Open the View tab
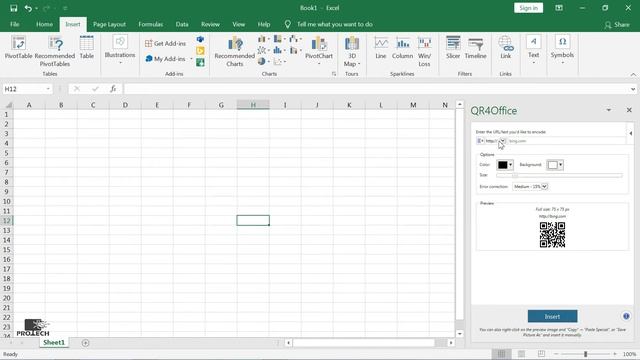The image size is (640, 360). (238, 24)
